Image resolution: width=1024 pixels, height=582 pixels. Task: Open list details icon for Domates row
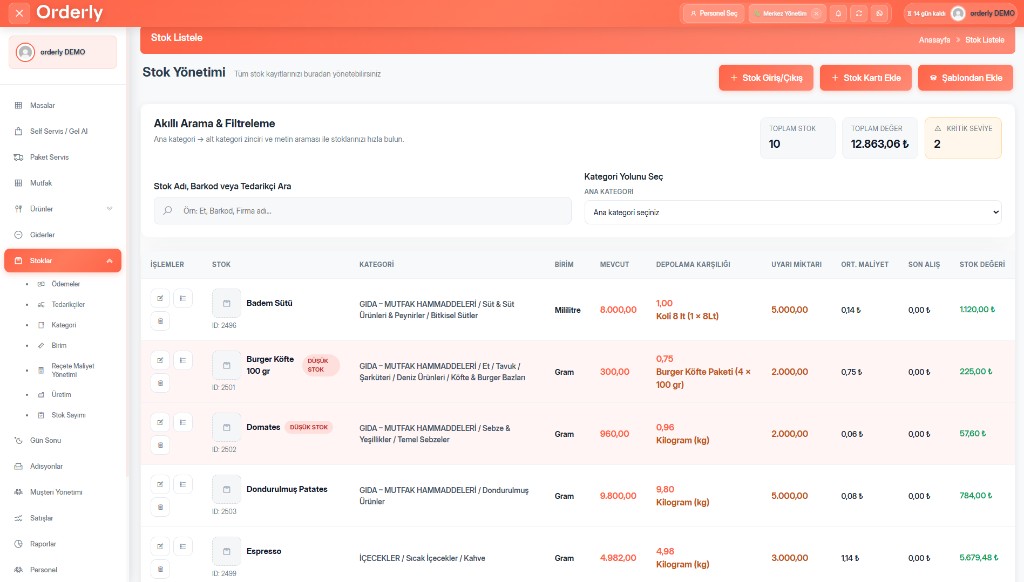[182, 421]
